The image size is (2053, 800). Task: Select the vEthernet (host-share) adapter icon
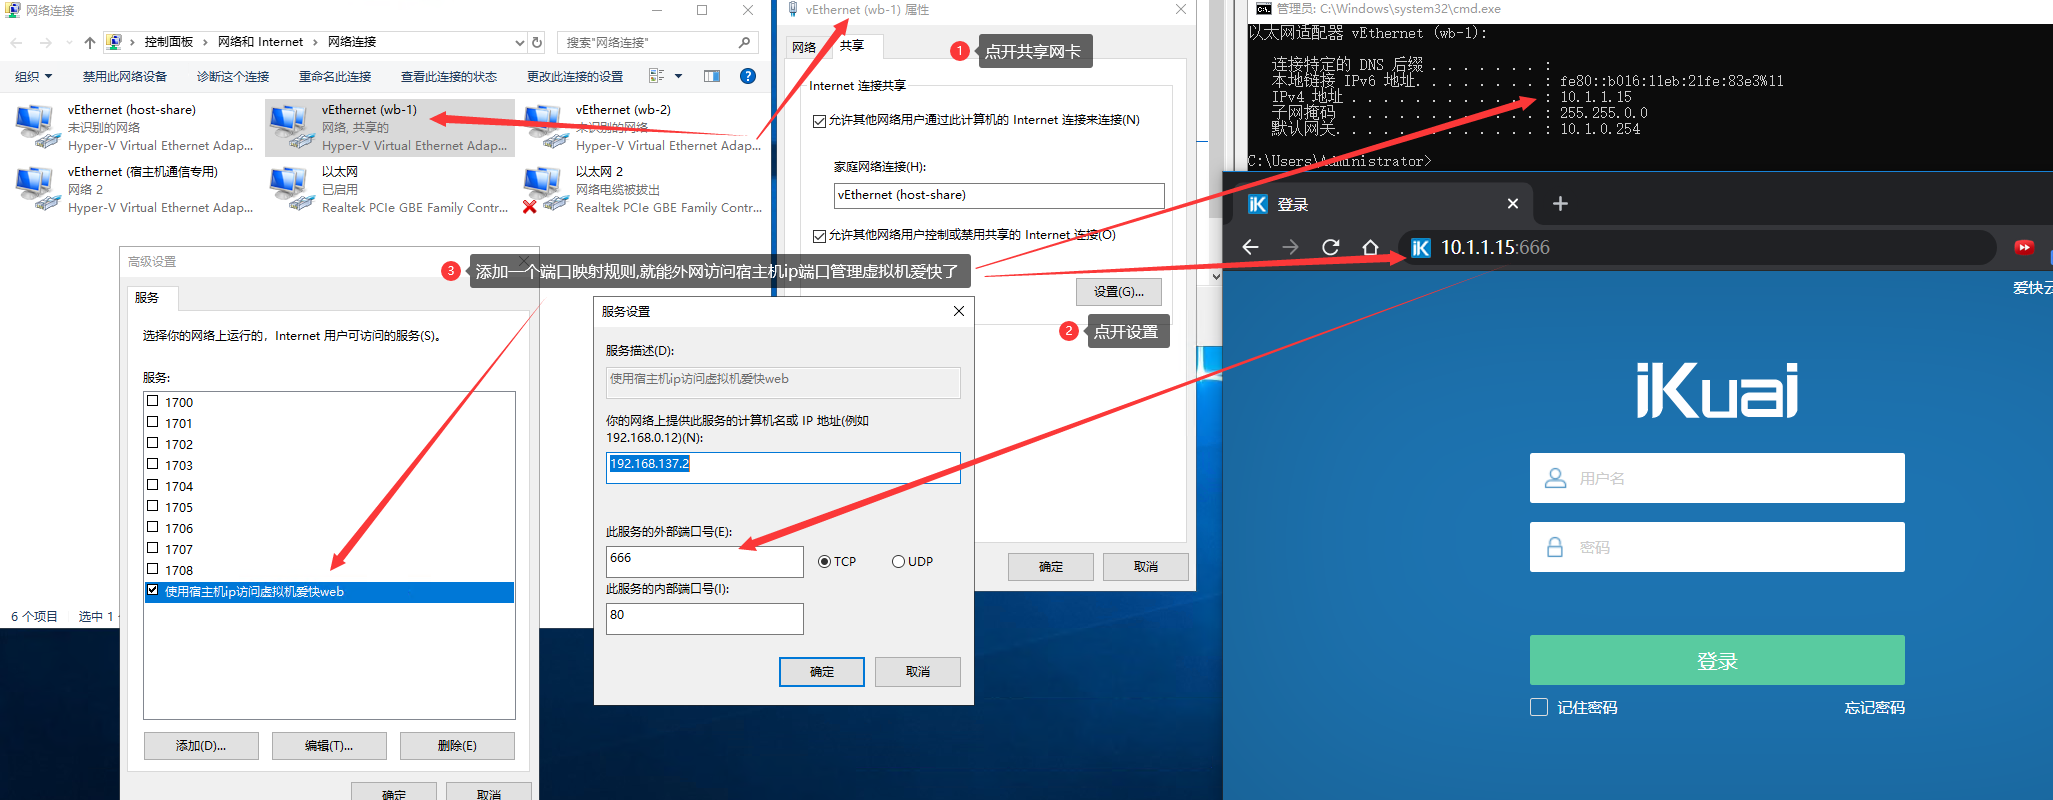pos(37,126)
